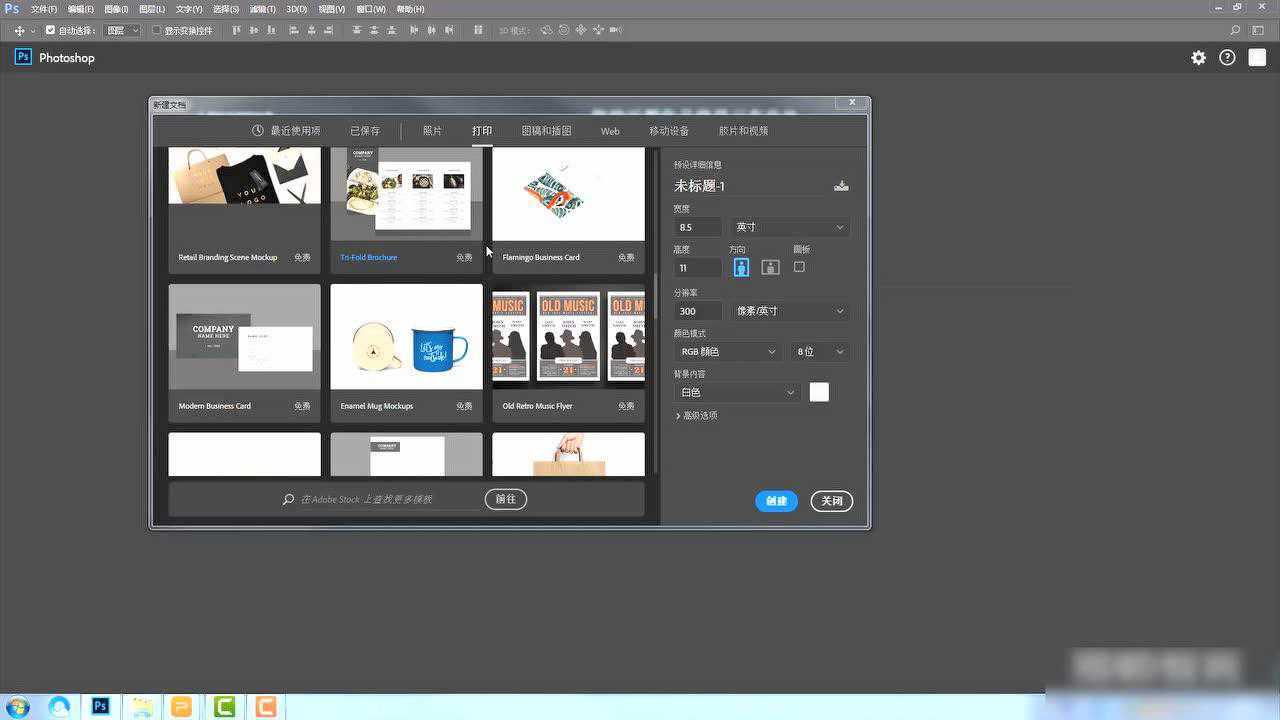1280x720 pixels.
Task: Open the search icon at top right
Action: coord(1236,30)
